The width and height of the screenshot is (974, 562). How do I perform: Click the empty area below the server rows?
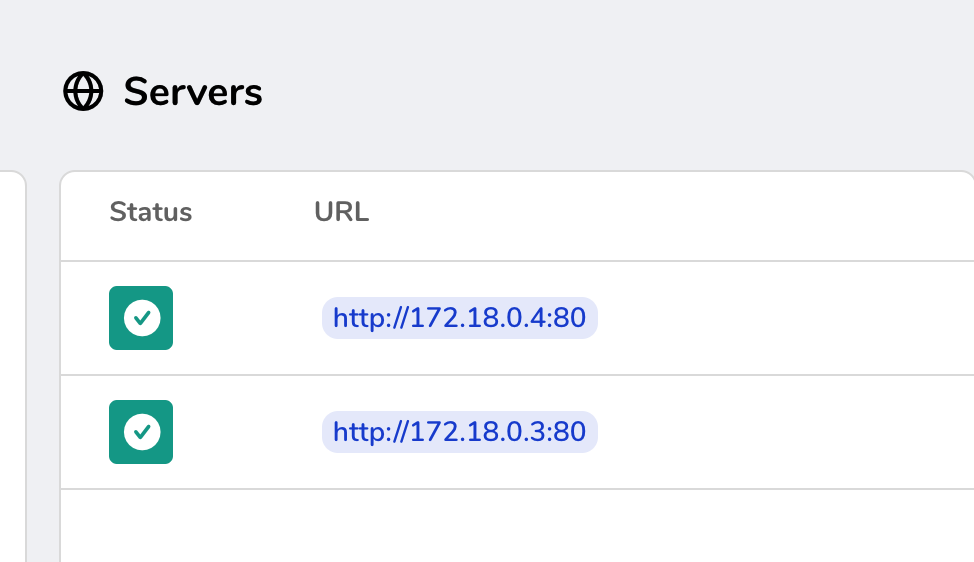pos(500,525)
